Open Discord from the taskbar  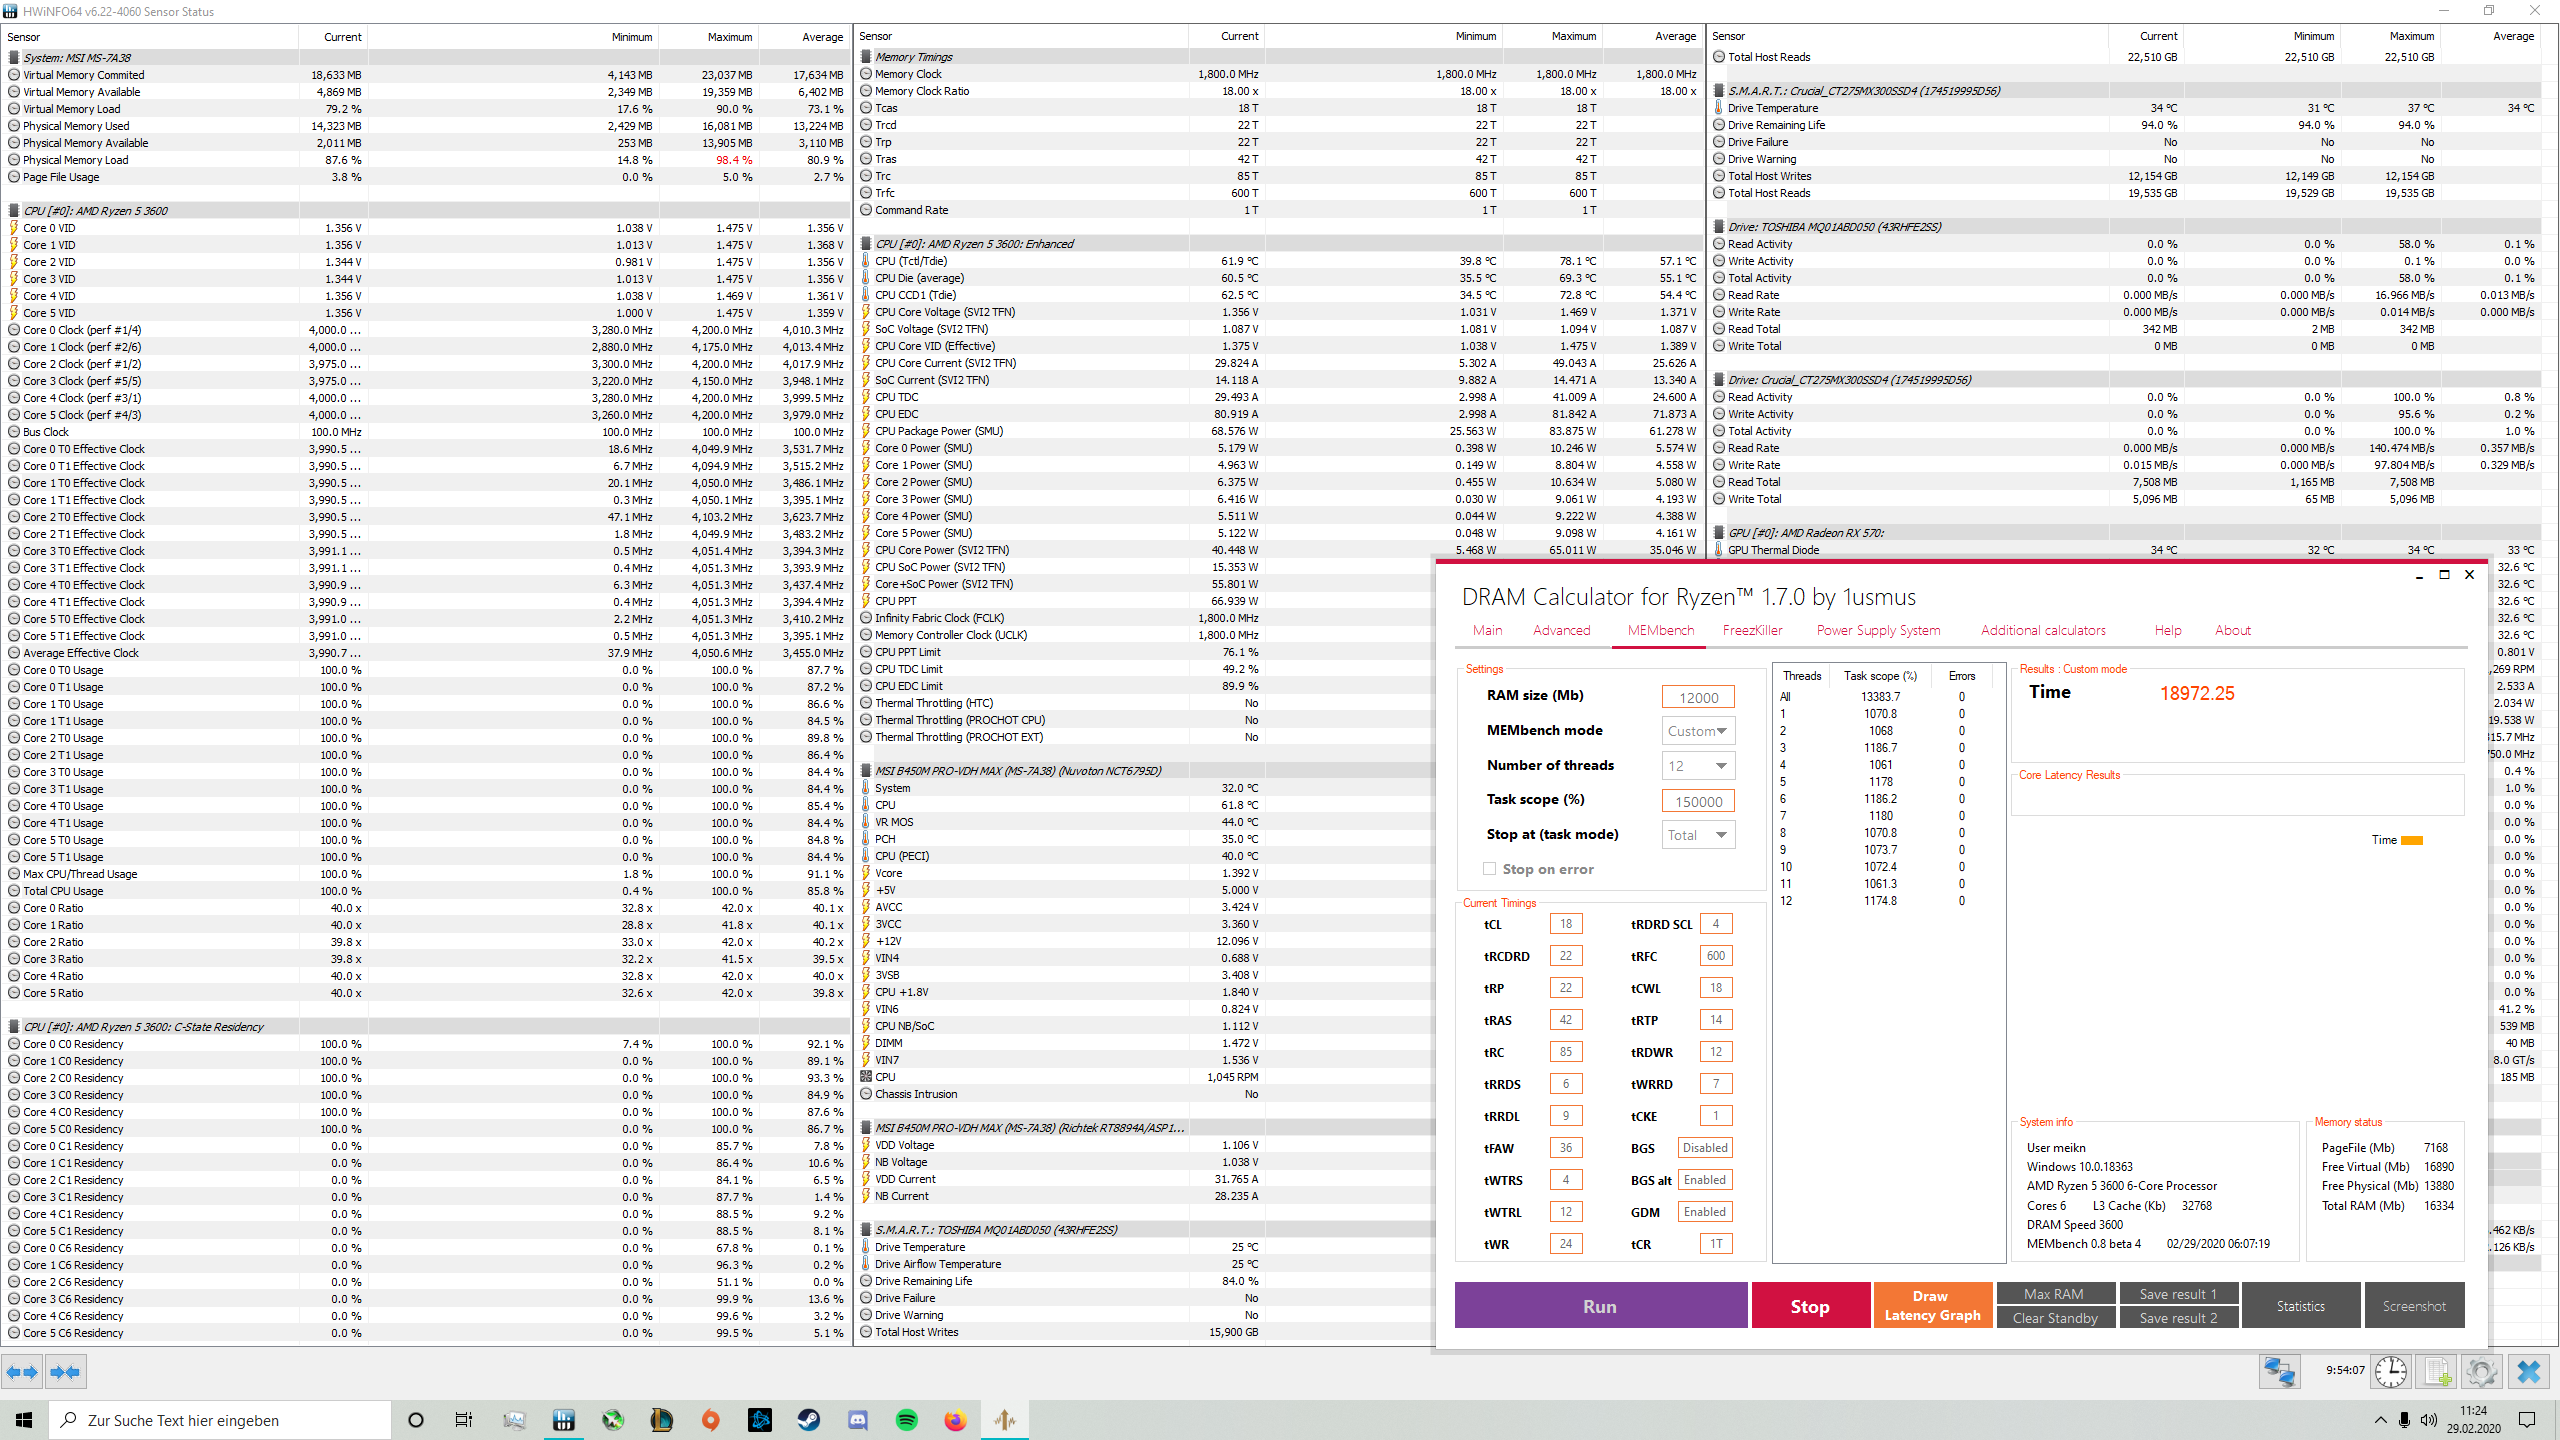[x=857, y=1419]
